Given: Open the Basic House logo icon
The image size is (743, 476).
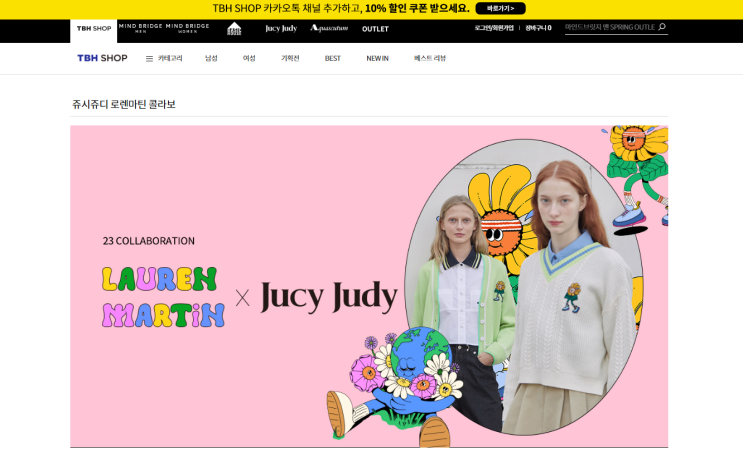Looking at the screenshot, I should point(234,29).
